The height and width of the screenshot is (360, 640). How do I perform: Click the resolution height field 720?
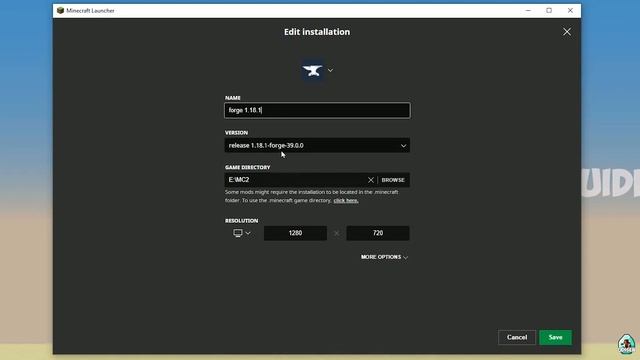click(x=378, y=233)
